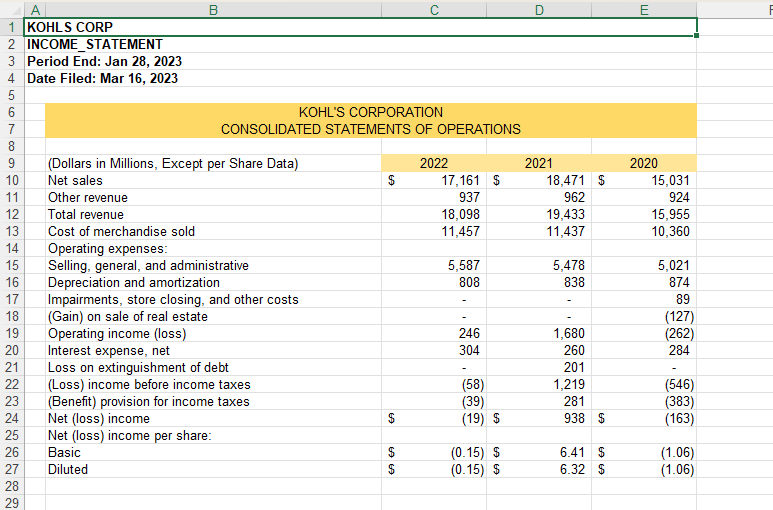Click the 2020 year header cell
The height and width of the screenshot is (510, 773).
click(644, 164)
